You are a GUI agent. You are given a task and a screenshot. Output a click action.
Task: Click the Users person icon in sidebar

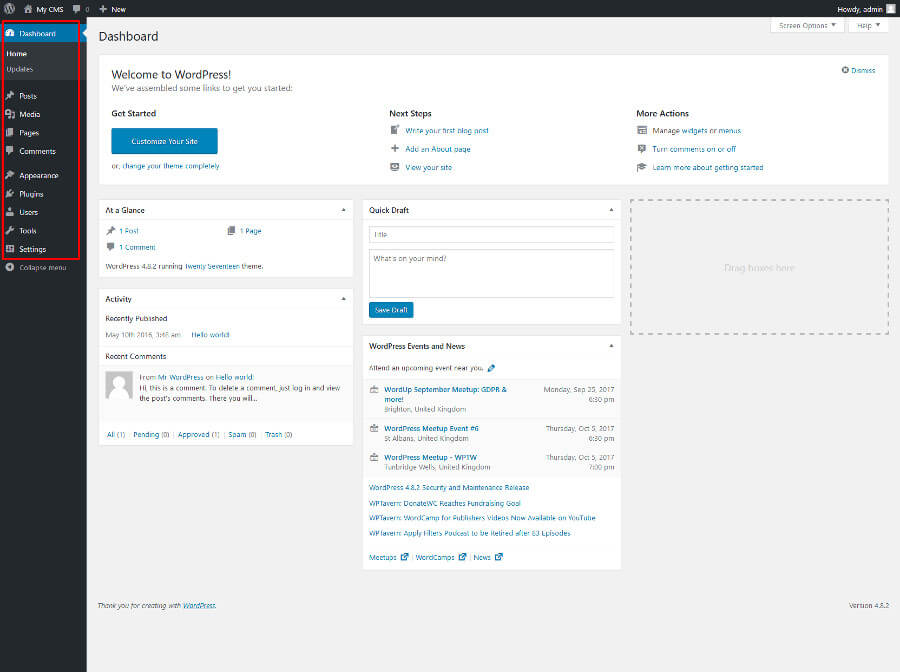click(10, 212)
